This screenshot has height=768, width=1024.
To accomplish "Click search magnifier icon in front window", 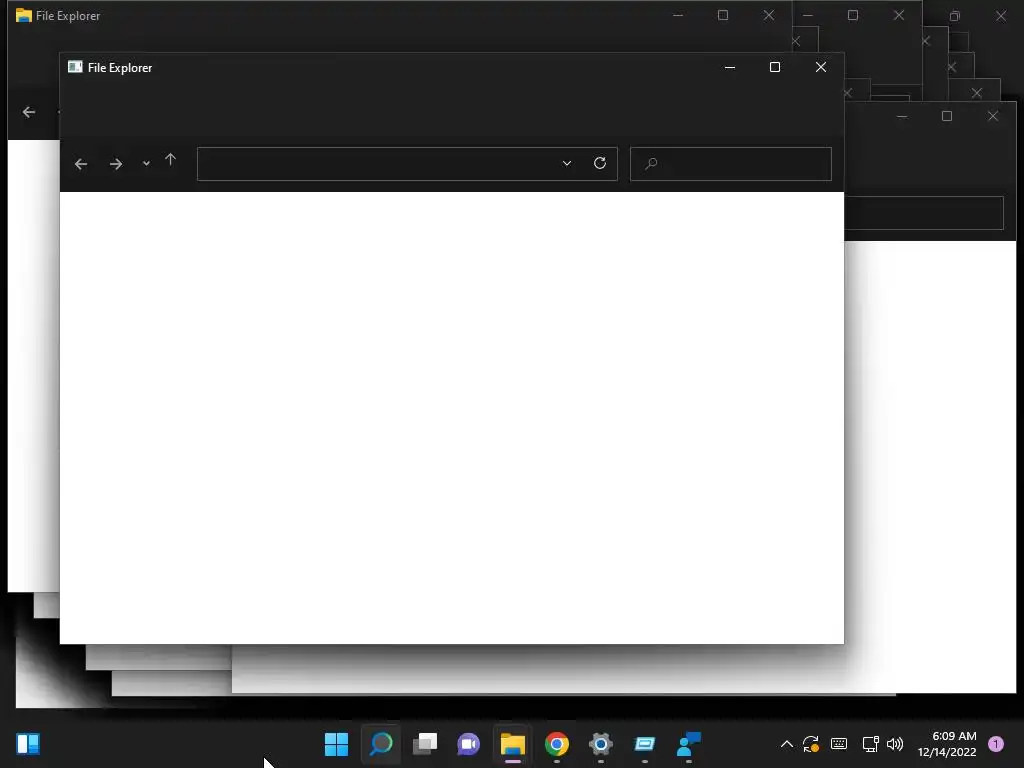I will (651, 164).
